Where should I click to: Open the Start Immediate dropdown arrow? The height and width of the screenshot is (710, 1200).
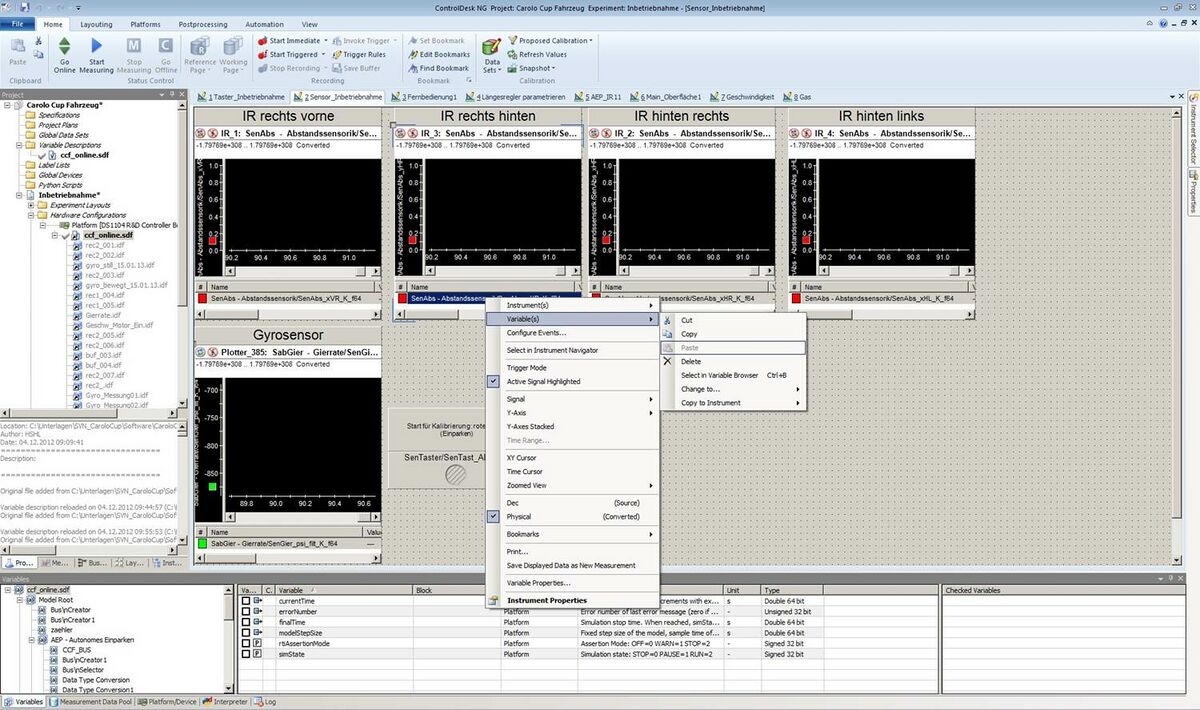pos(327,41)
